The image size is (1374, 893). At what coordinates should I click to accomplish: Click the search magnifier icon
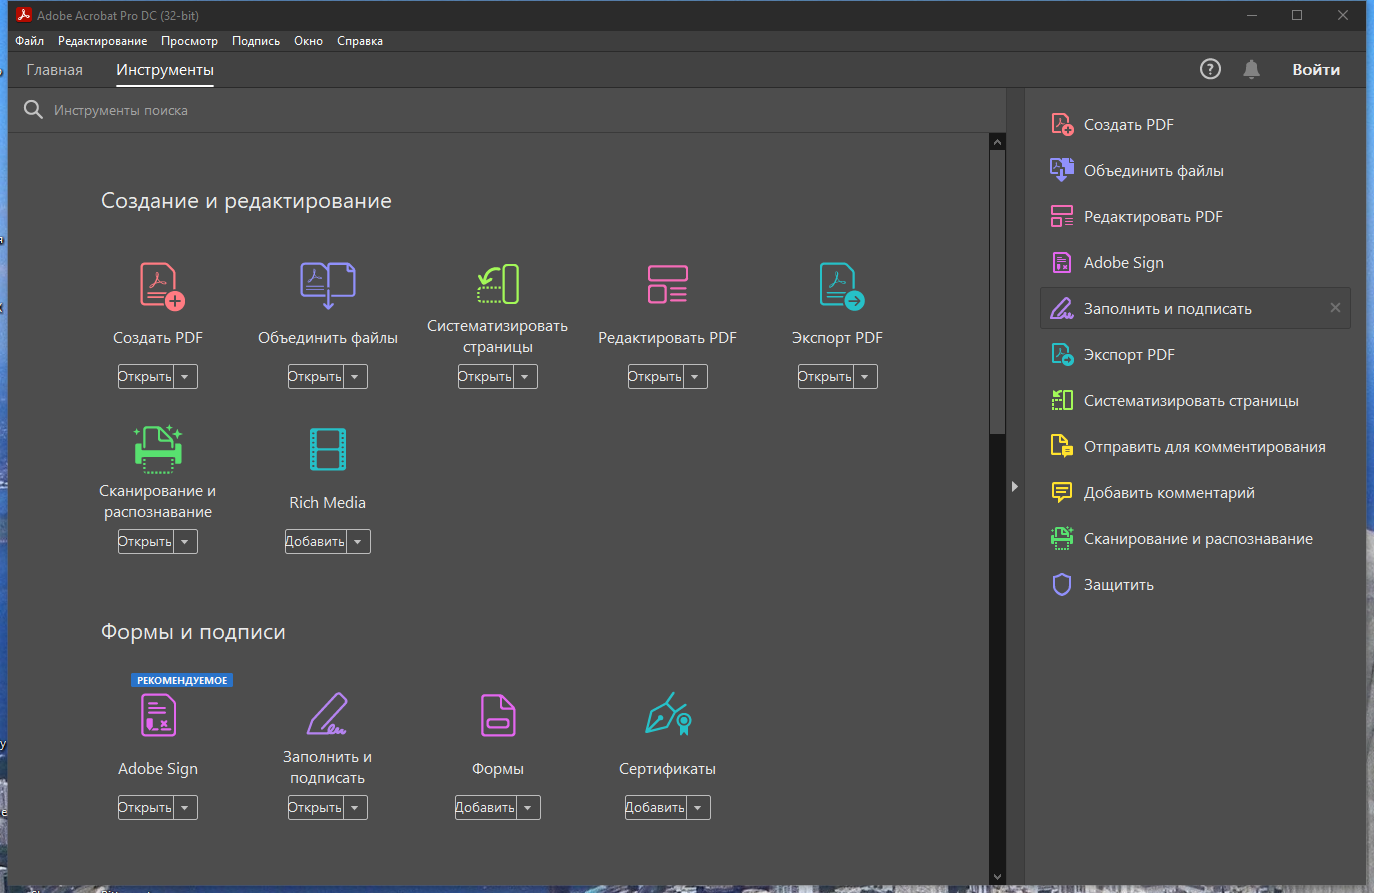pos(33,110)
